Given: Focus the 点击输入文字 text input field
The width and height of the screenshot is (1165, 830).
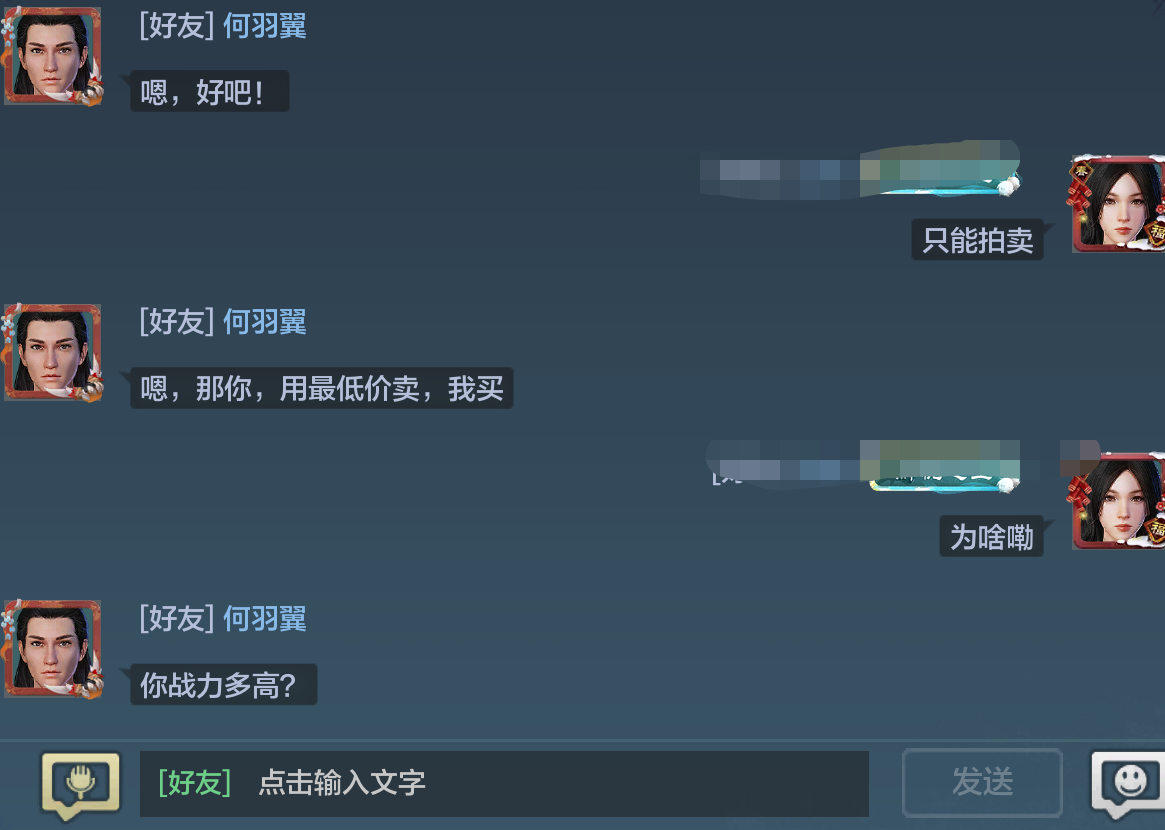Looking at the screenshot, I should 504,783.
